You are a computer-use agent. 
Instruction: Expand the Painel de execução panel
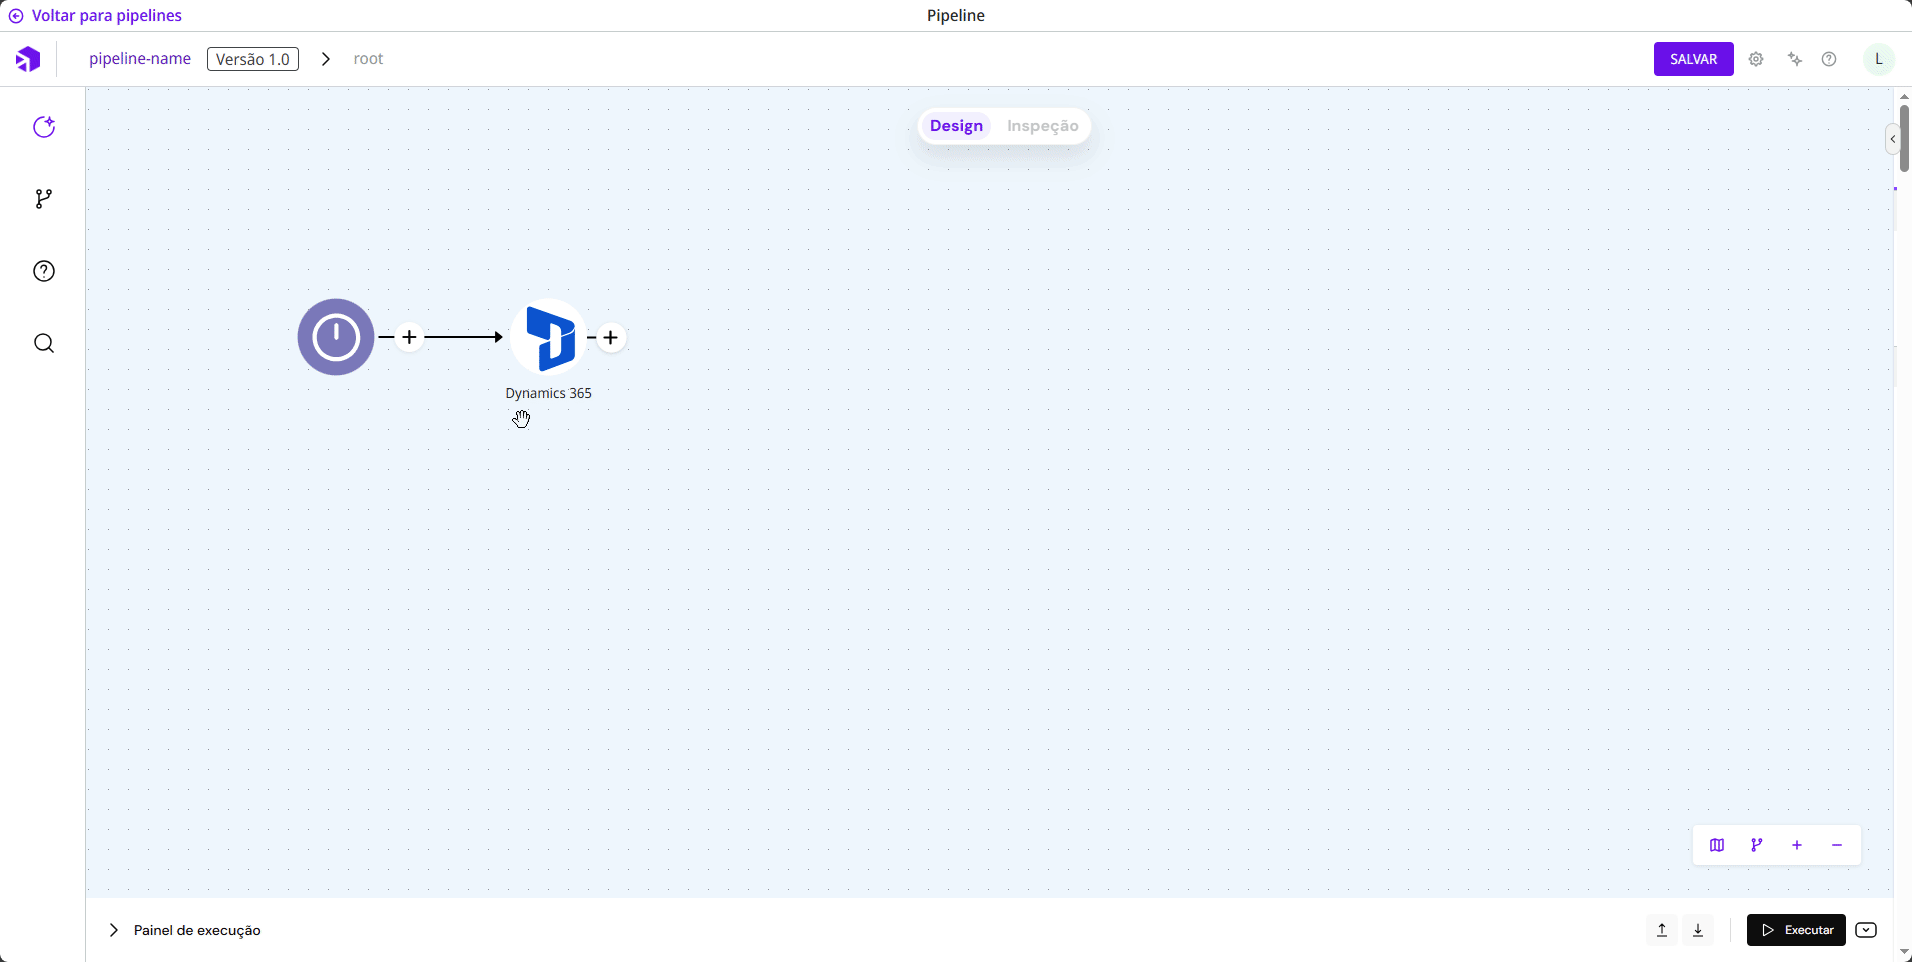click(x=114, y=930)
